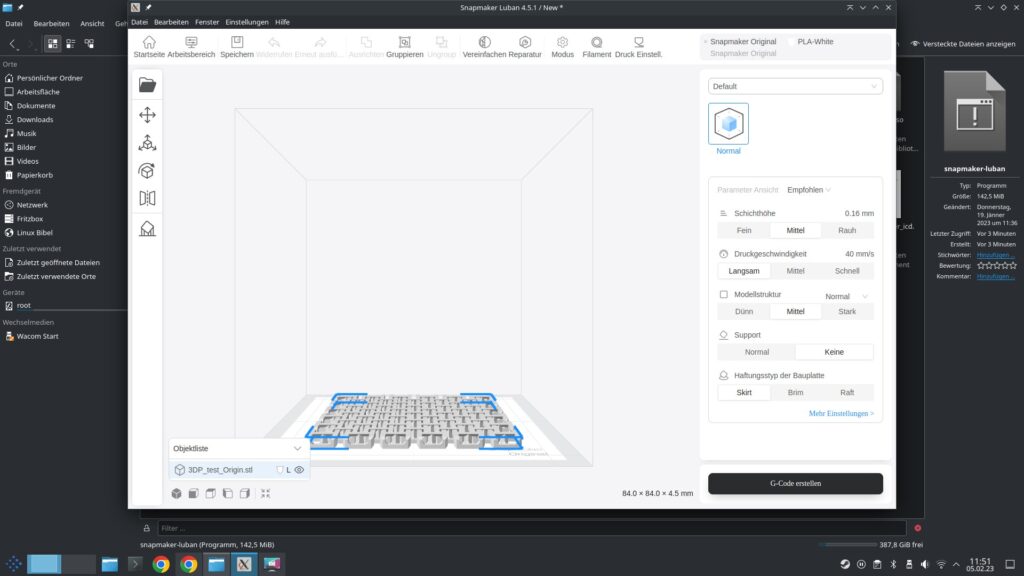Click the first Chrome icon in taskbar

[x=161, y=564]
